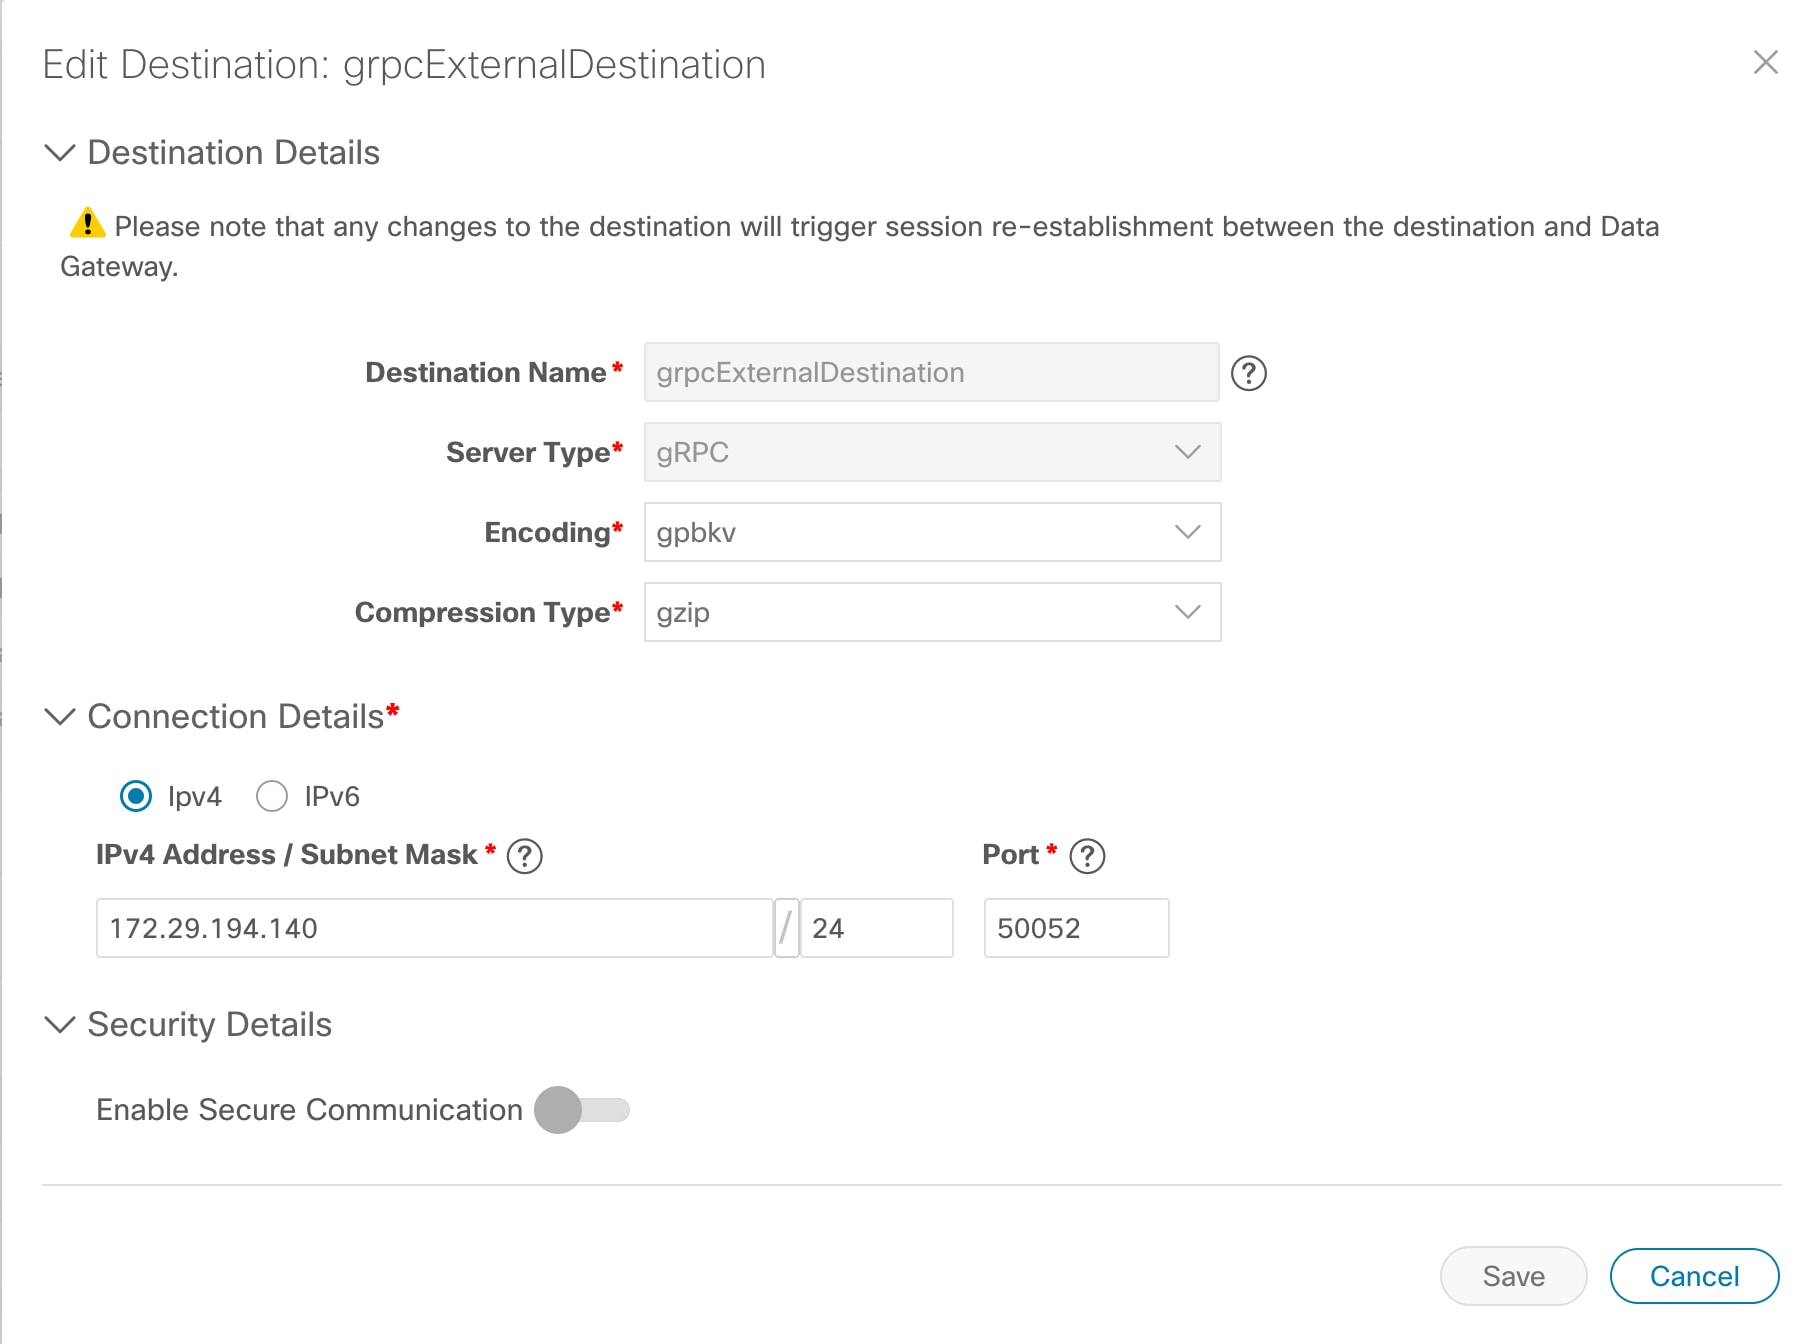Open the Compression Type dropdown
The width and height of the screenshot is (1816, 1344).
tap(932, 612)
